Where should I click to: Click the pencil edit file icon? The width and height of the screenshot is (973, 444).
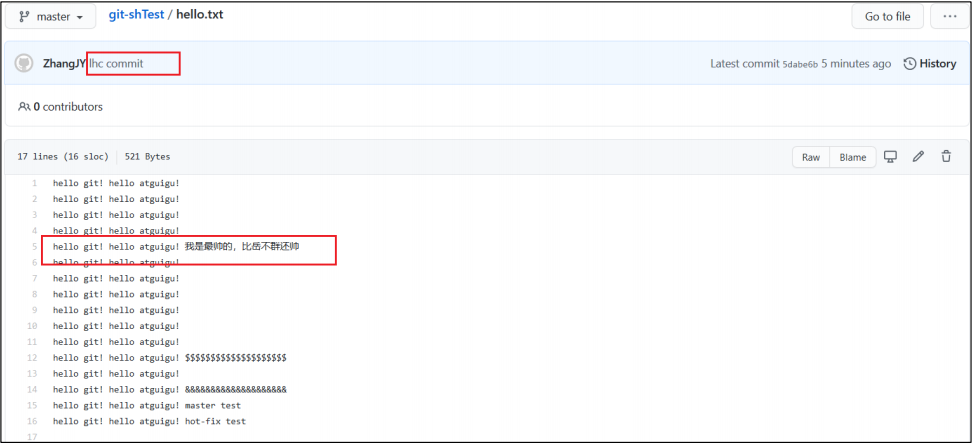(918, 157)
